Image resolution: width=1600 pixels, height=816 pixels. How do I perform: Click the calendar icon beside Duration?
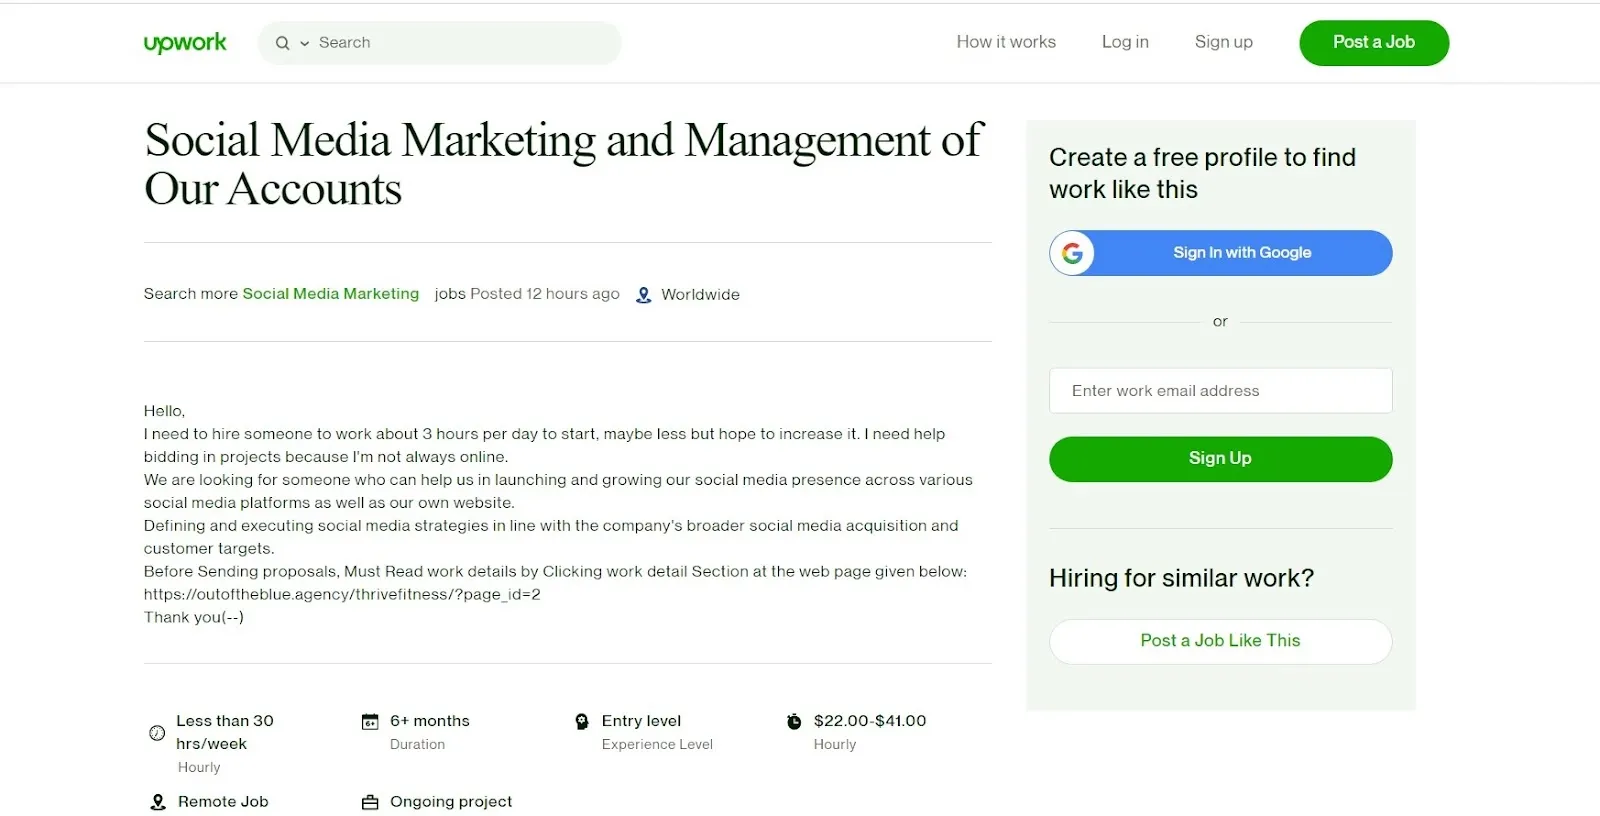click(x=369, y=721)
